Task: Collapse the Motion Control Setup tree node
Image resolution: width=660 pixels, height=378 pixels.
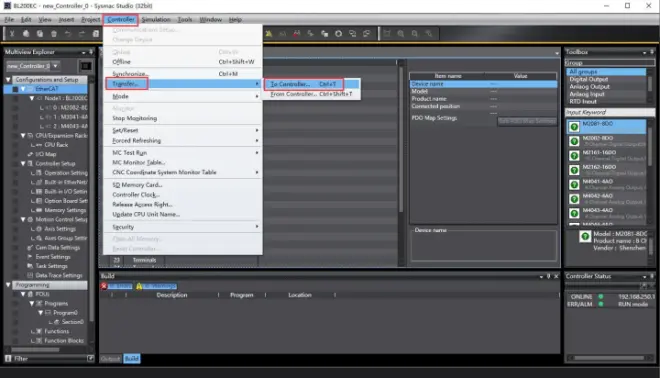Action: click(x=23, y=219)
